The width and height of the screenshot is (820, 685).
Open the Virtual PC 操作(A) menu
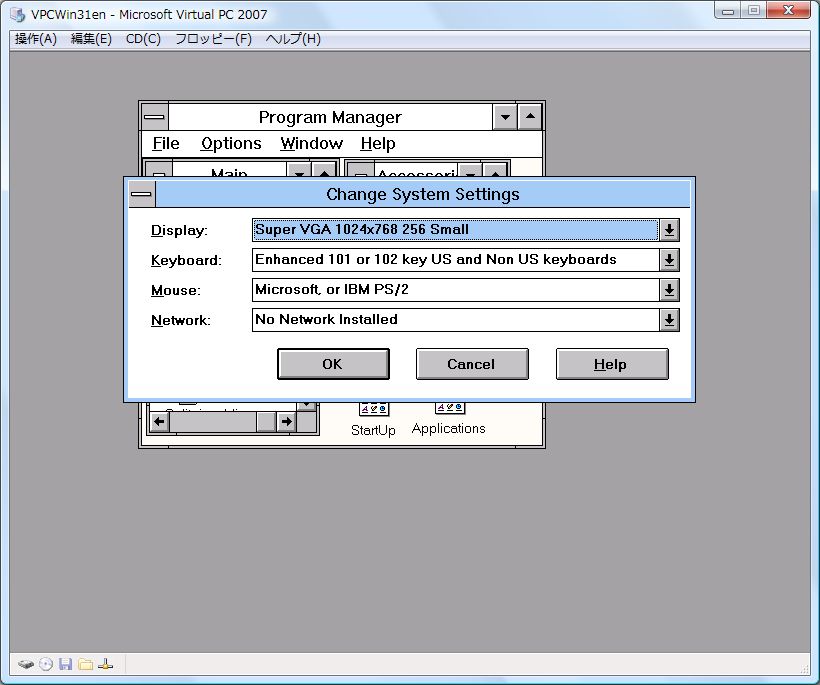click(x=36, y=39)
